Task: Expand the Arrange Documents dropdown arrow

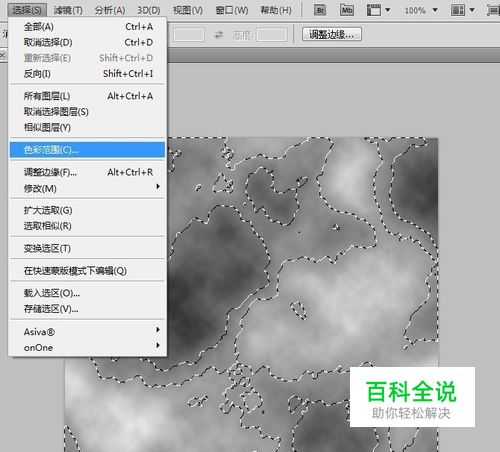Action: 472,10
